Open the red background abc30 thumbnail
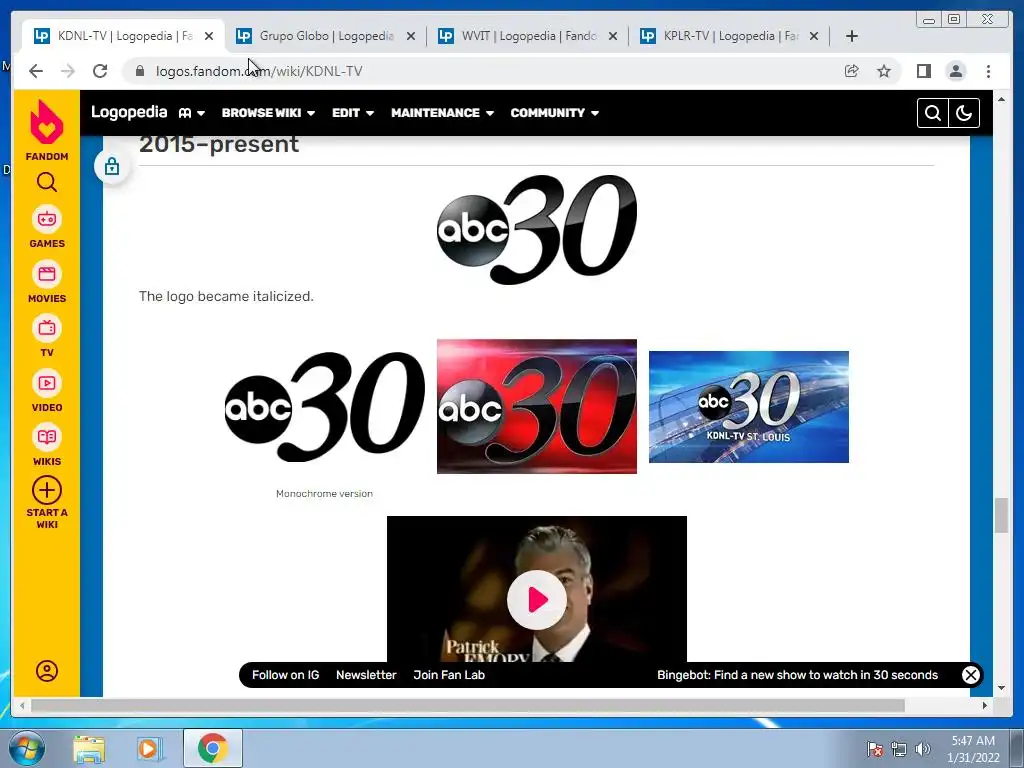Screen dimensions: 1024x768 pos(537,406)
